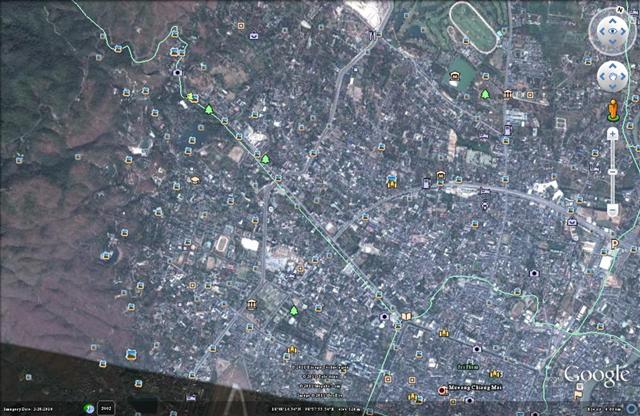Click the streaming indicator ring in bottom corner

(632, 408)
